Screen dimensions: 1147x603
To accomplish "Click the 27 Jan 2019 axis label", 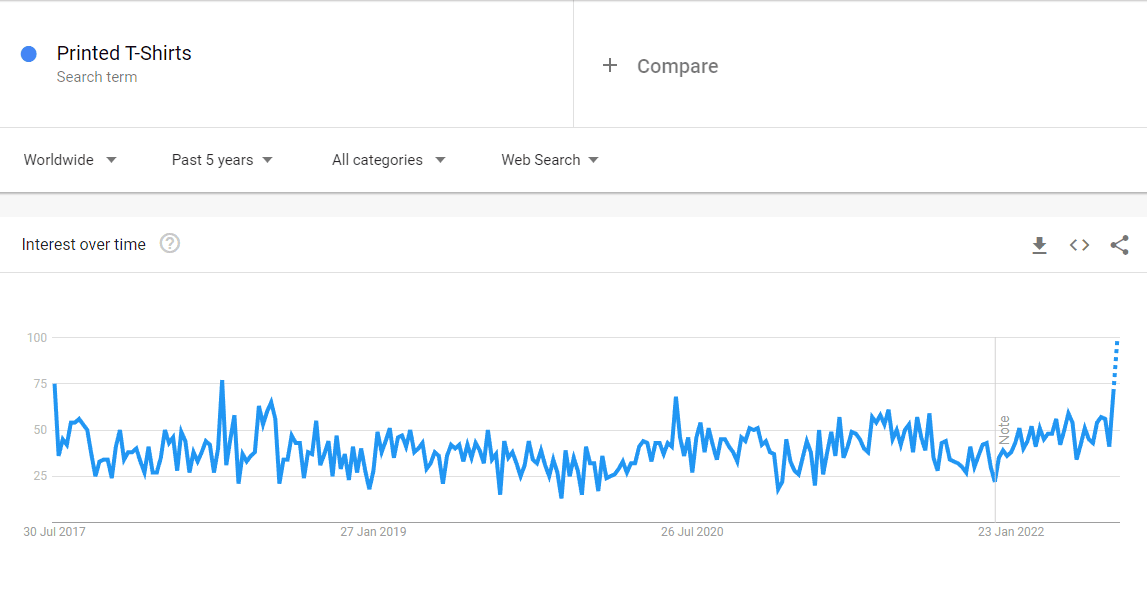I will pos(373,532).
